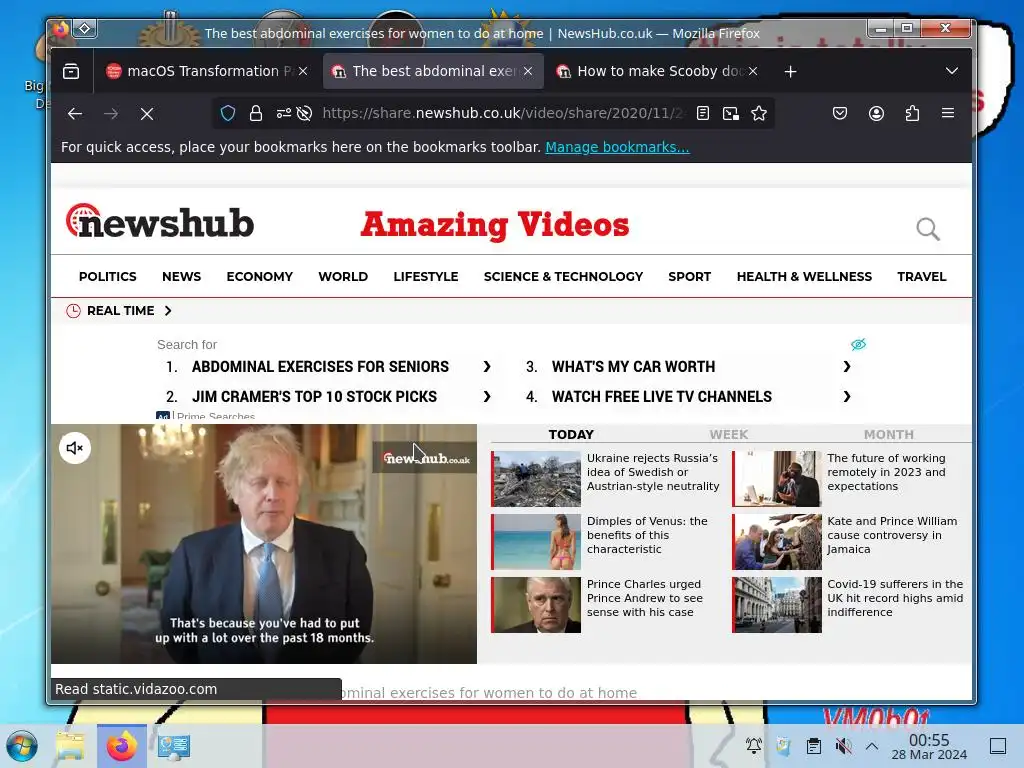The height and width of the screenshot is (768, 1024).
Task: Open the Firefox application hamburger menu
Action: [948, 113]
